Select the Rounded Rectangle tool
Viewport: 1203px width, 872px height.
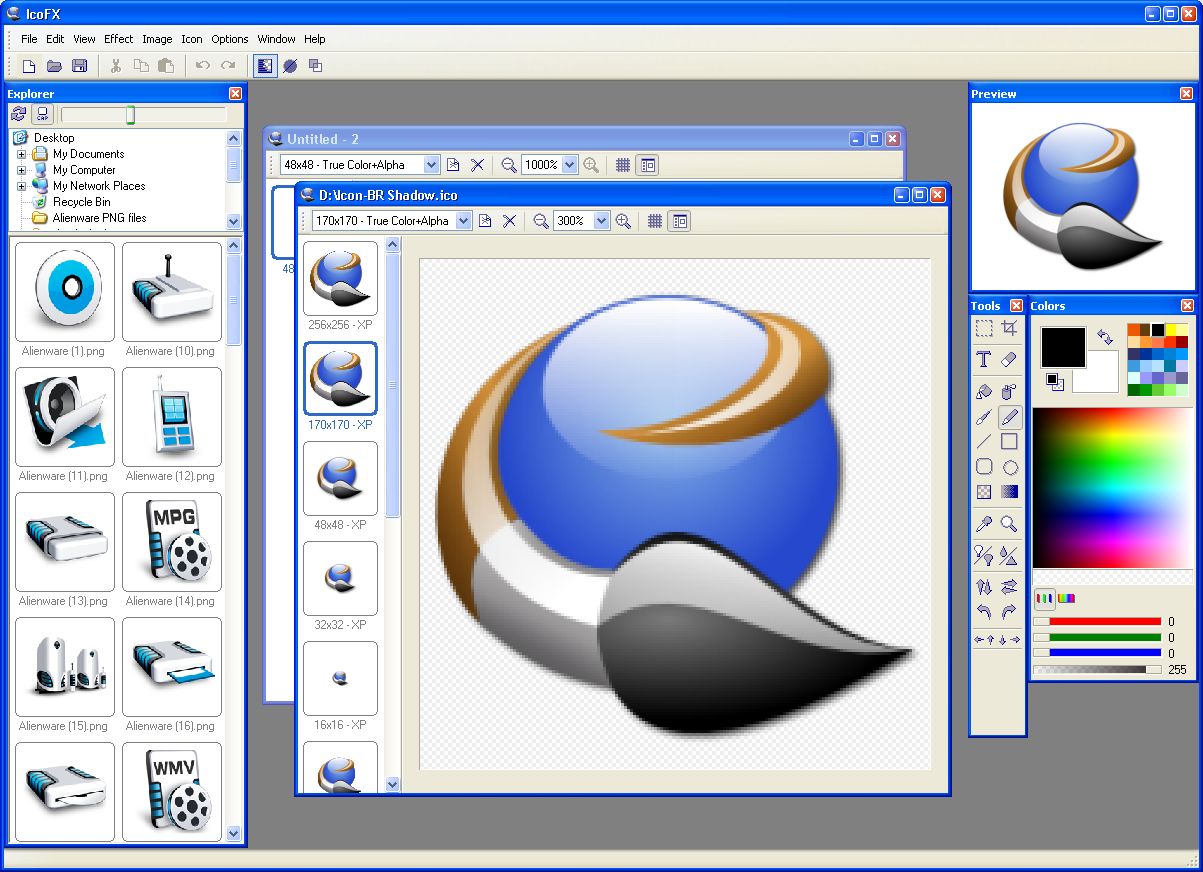click(984, 467)
